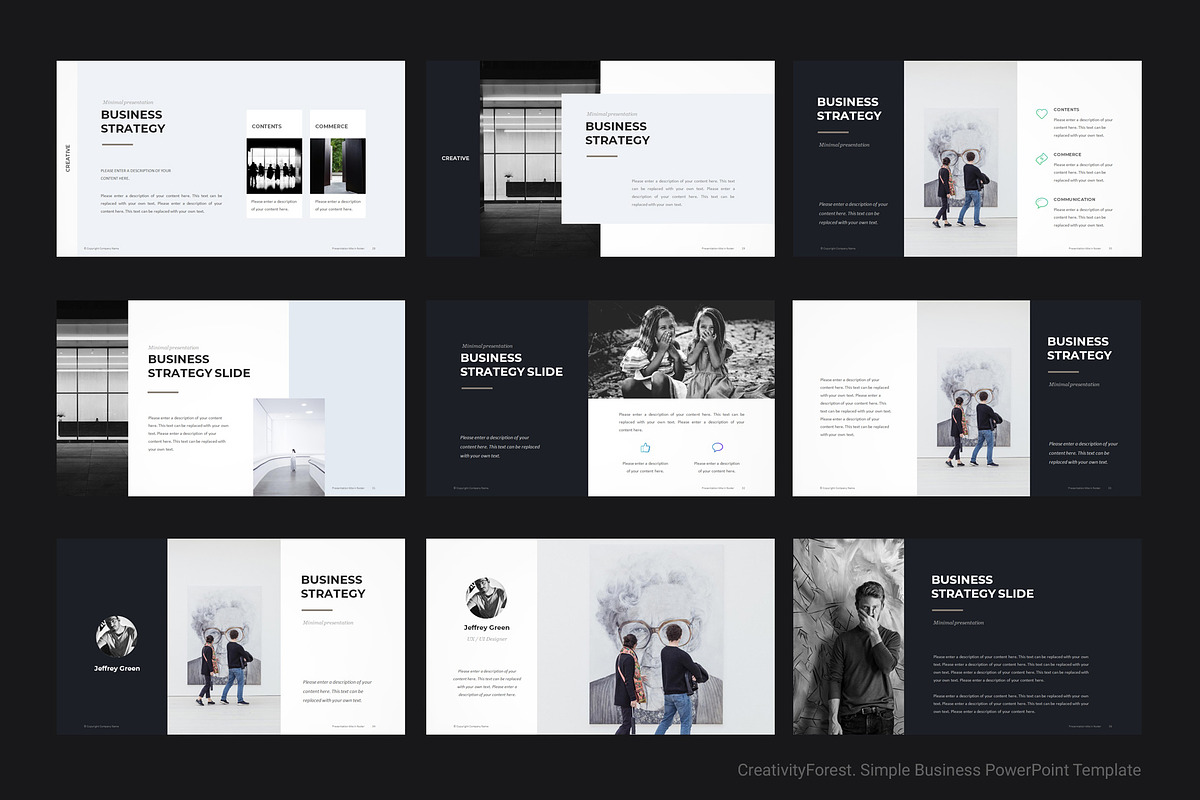Open the silhouette photo in the CONTENTS card
The image size is (1200, 800).
pyautogui.click(x=275, y=166)
